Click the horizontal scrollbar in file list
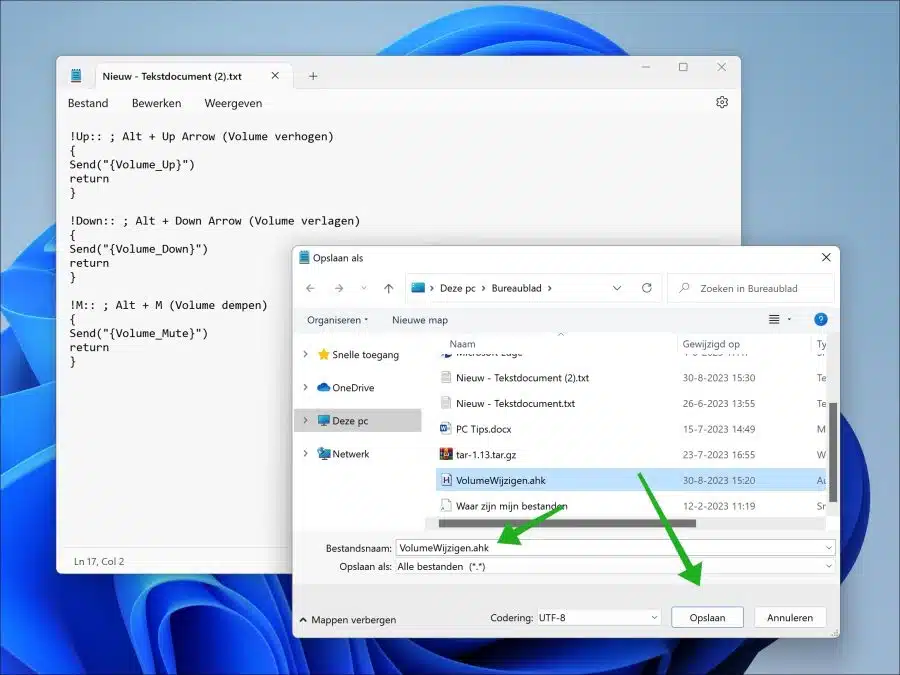Screen dimensions: 900x675 click(567, 523)
